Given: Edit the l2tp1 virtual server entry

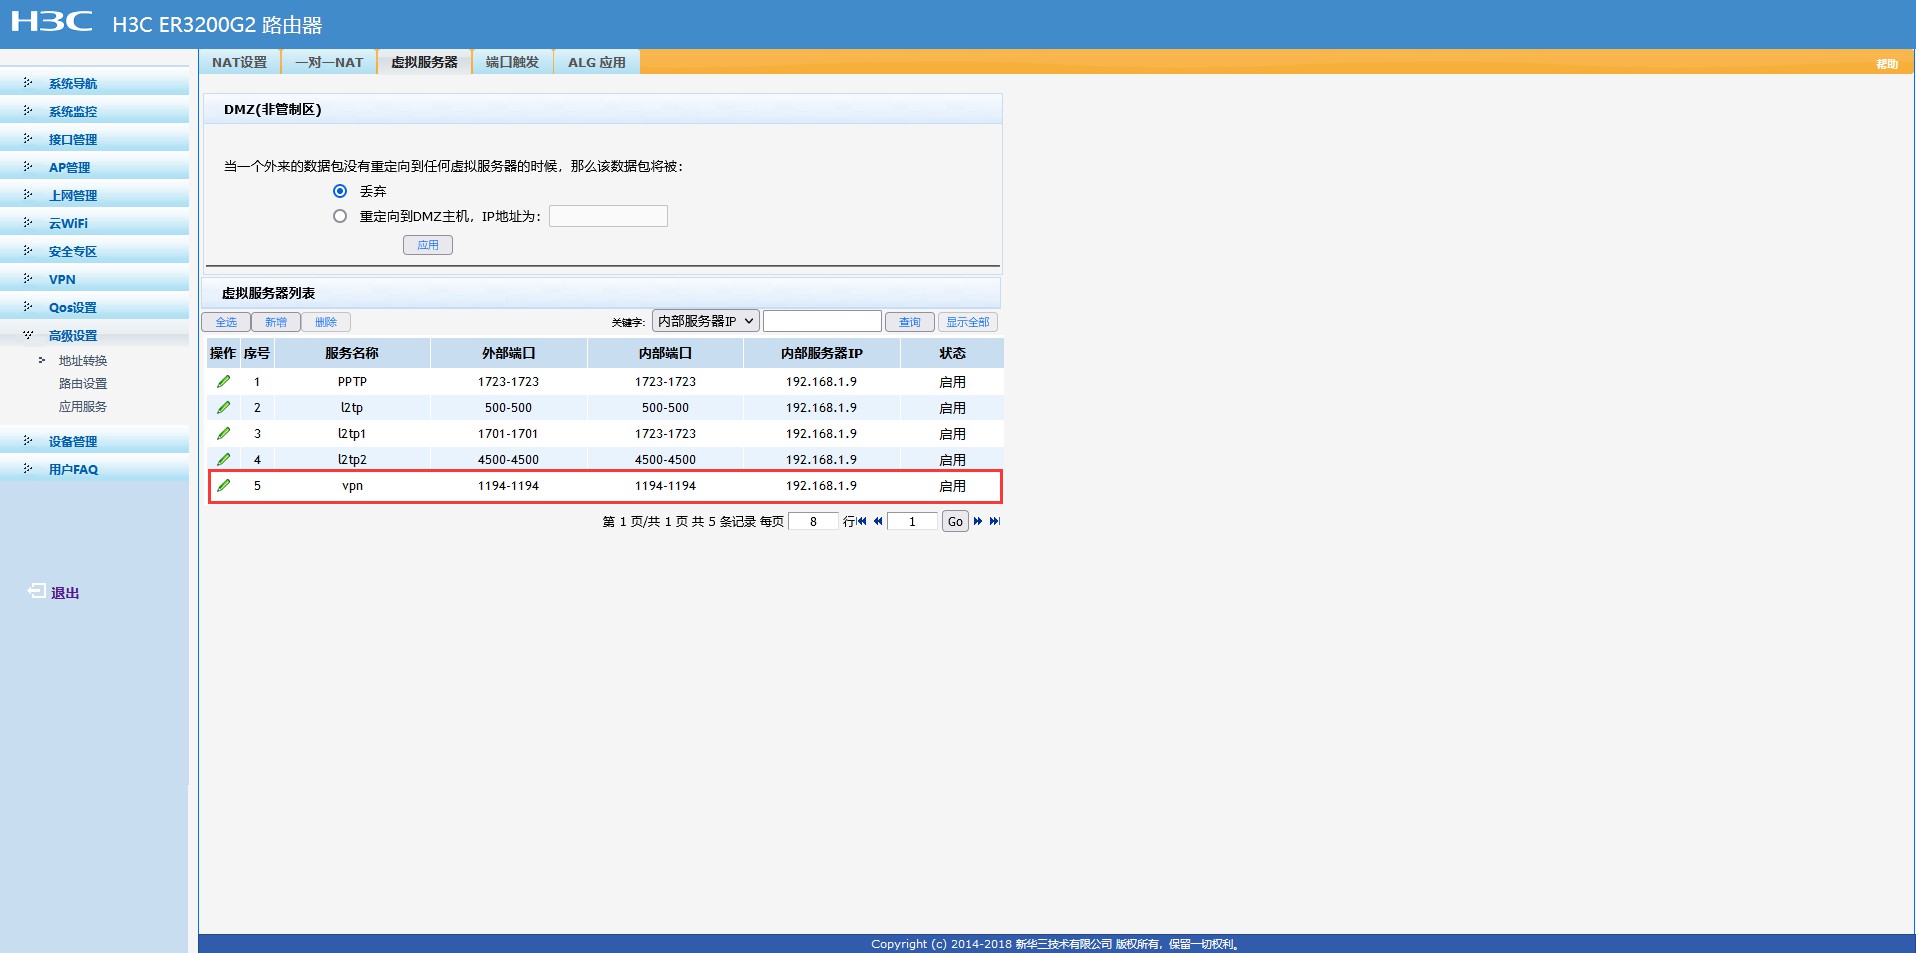Looking at the screenshot, I should [223, 434].
